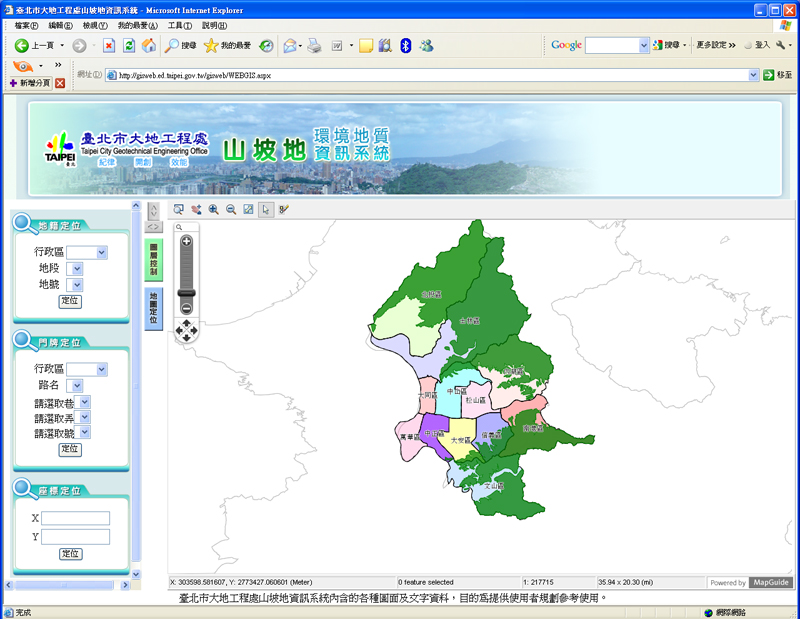Click the map zoom slider handle
The image size is (800, 619).
coord(186,292)
